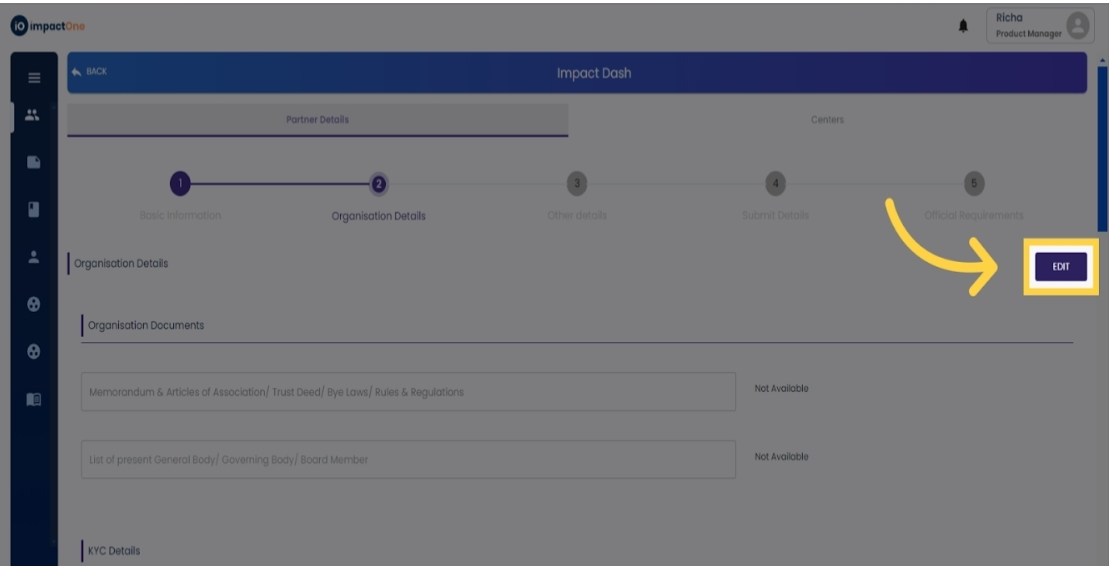Go to step 2 Organisation Details
Image resolution: width=1109 pixels, height=566 pixels.
[378, 184]
